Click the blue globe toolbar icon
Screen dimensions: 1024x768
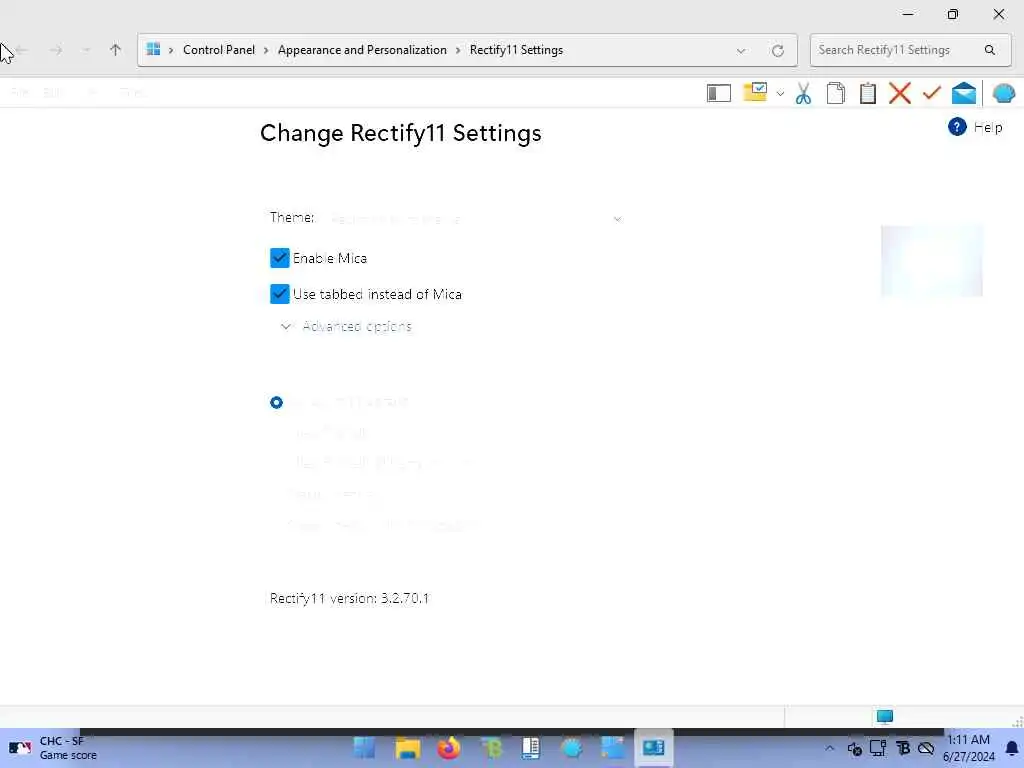[x=1003, y=93]
